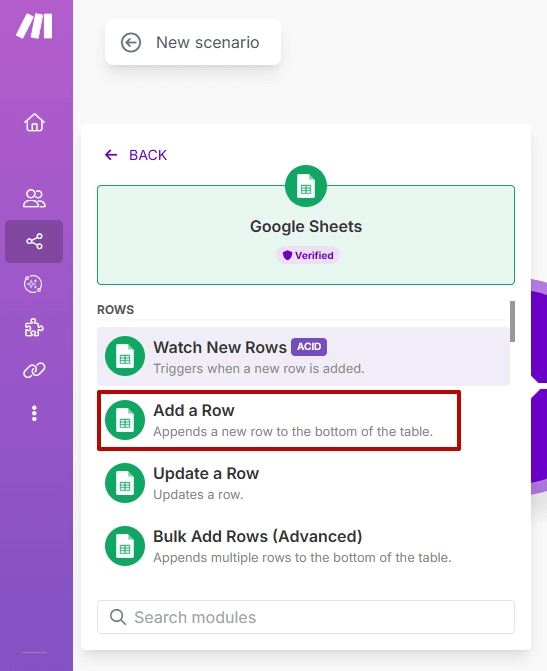
Task: Click the Make logo in sidebar
Action: click(34, 26)
